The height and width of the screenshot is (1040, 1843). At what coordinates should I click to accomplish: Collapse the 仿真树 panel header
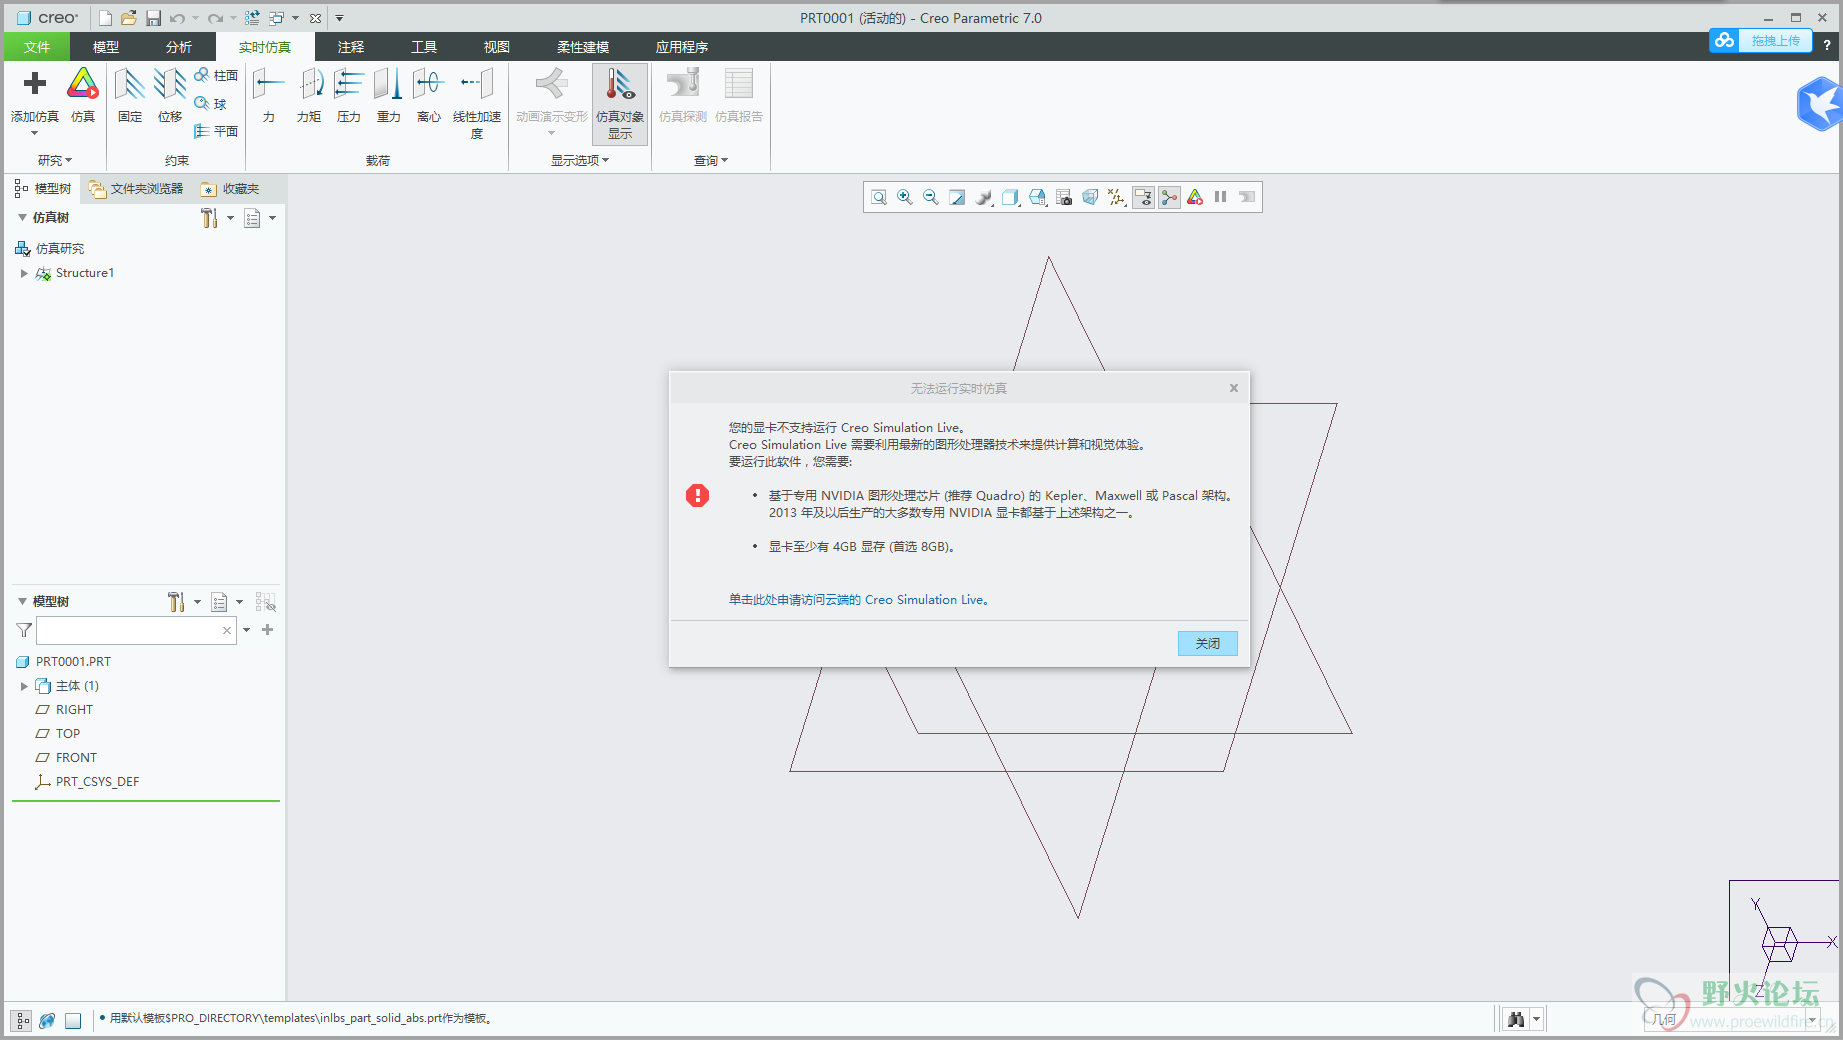[22, 217]
